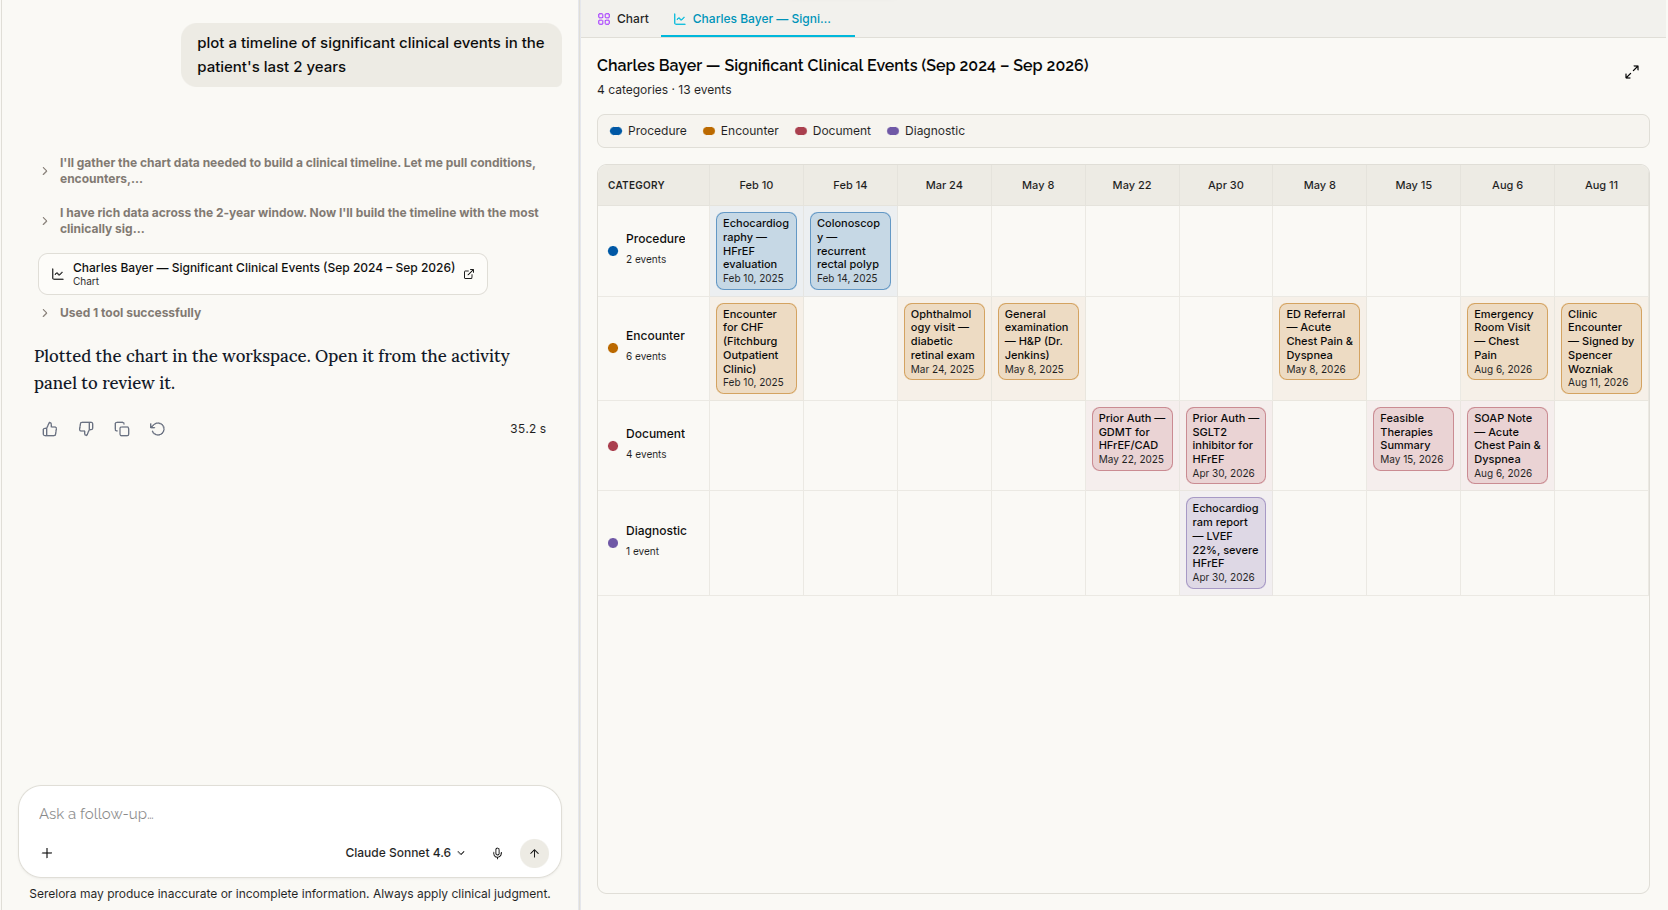Viewport: 1668px width, 910px height.
Task: Open the Charles Bayer chart card in chat
Action: pos(263,274)
